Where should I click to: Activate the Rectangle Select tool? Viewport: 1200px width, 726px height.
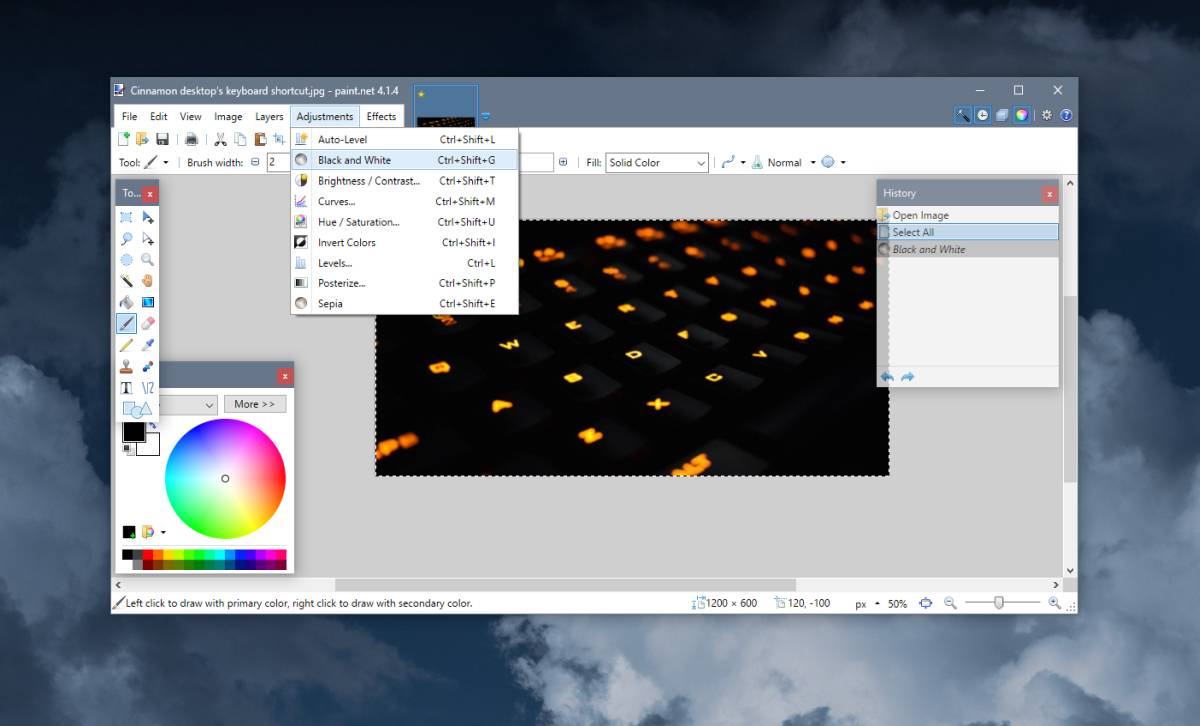(x=128, y=216)
